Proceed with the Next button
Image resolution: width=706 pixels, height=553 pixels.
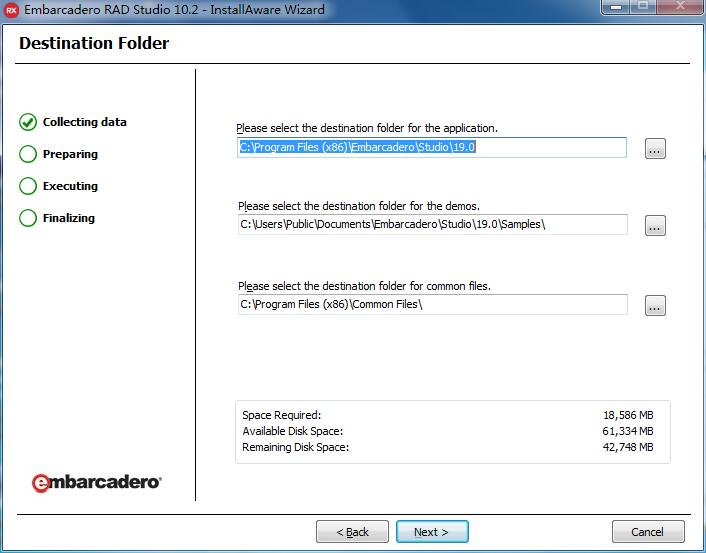pos(432,532)
